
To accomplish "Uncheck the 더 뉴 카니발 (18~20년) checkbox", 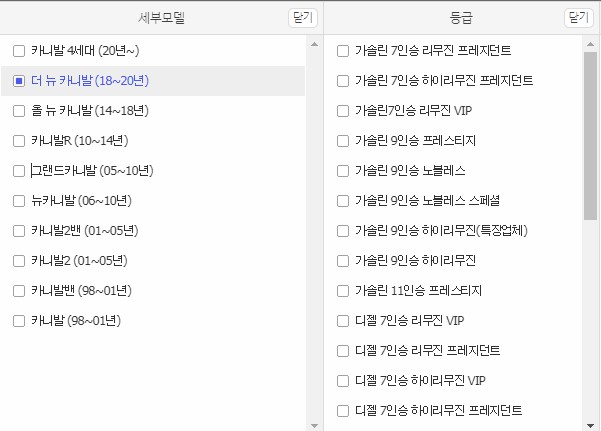I will 19,81.
